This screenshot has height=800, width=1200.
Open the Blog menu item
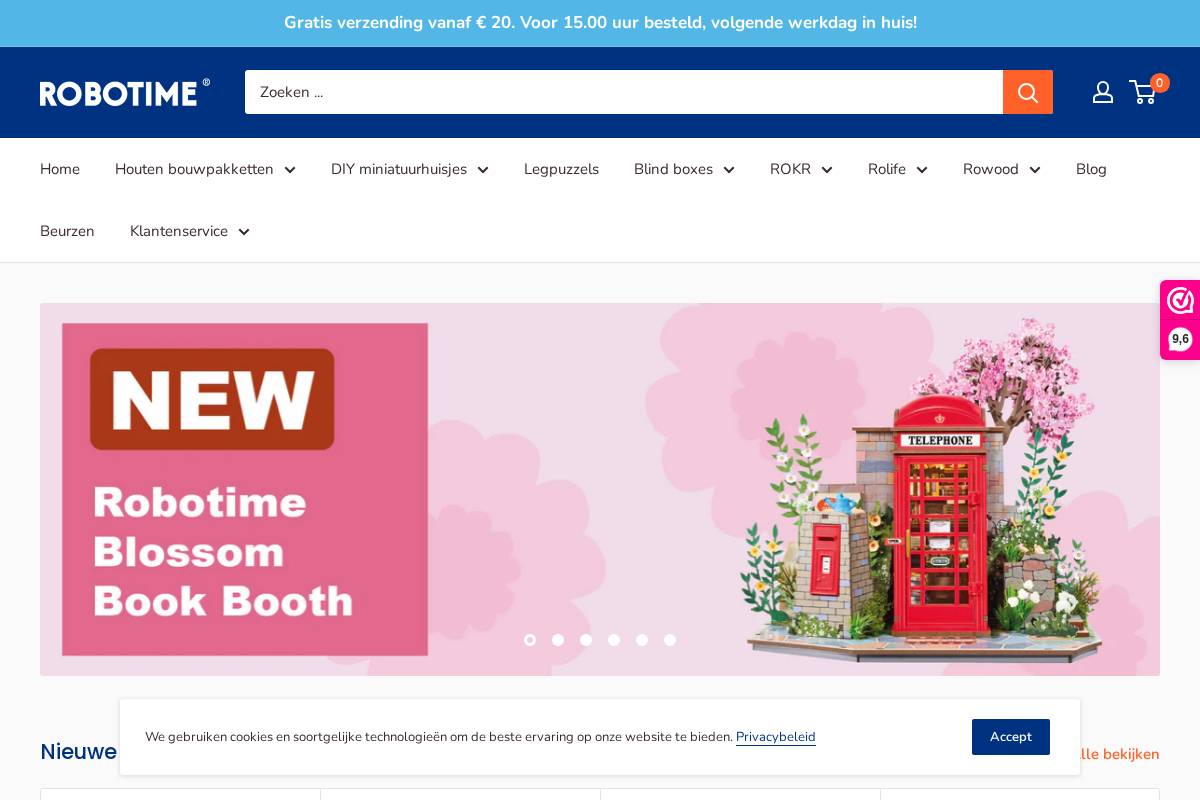[x=1091, y=169]
